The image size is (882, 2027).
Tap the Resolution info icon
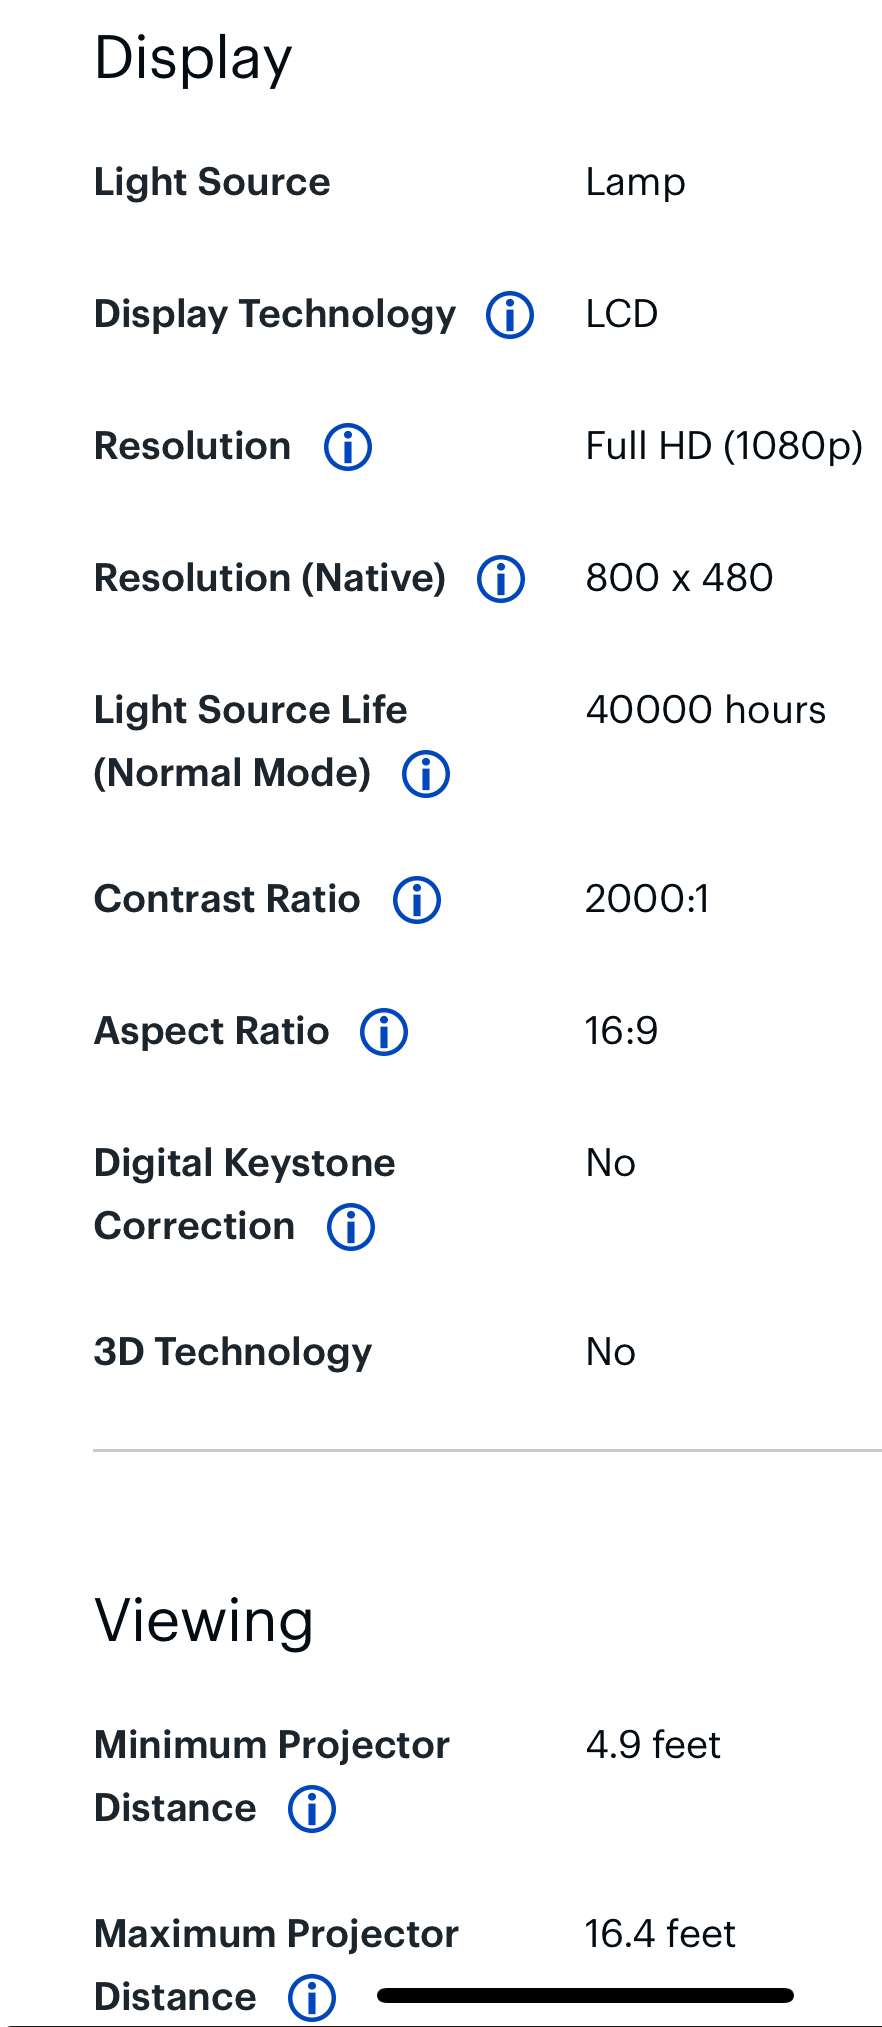348,447
